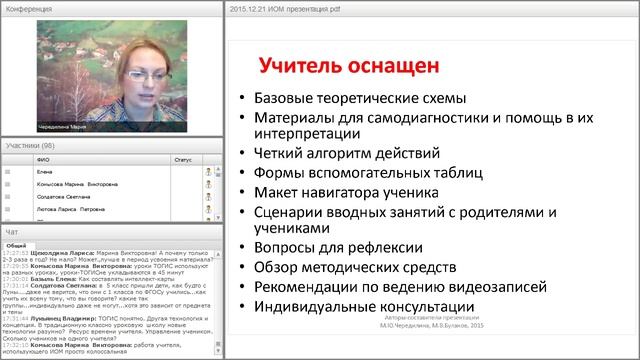The image size is (640, 360).
Task: Select participant Елена in the list
Action: tap(44, 172)
